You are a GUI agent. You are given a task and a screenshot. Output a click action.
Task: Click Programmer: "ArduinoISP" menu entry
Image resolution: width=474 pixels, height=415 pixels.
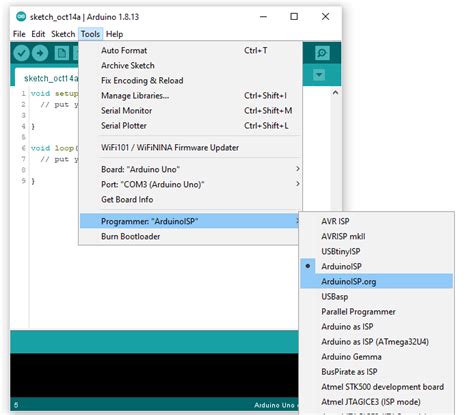tap(189, 221)
